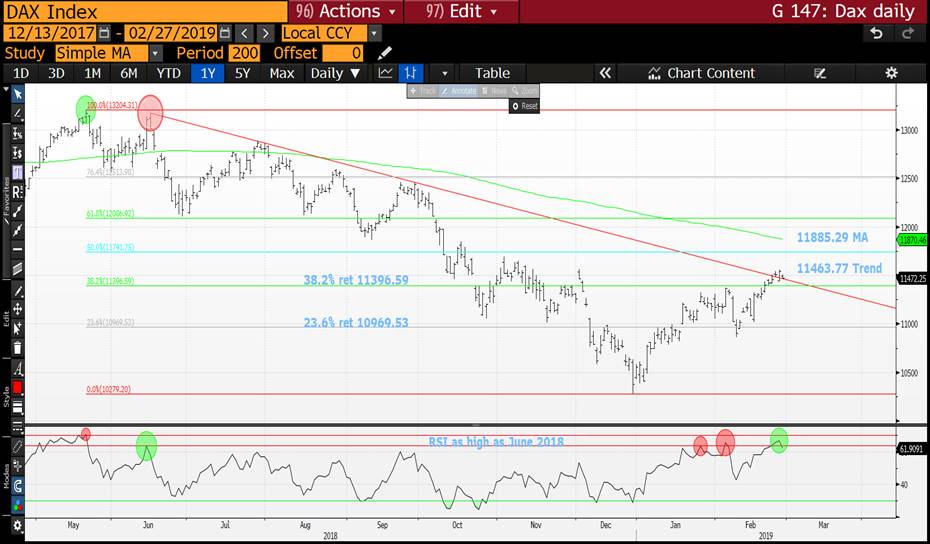Collapse panel with double chevron
This screenshot has height=544, width=930.
[x=605, y=73]
